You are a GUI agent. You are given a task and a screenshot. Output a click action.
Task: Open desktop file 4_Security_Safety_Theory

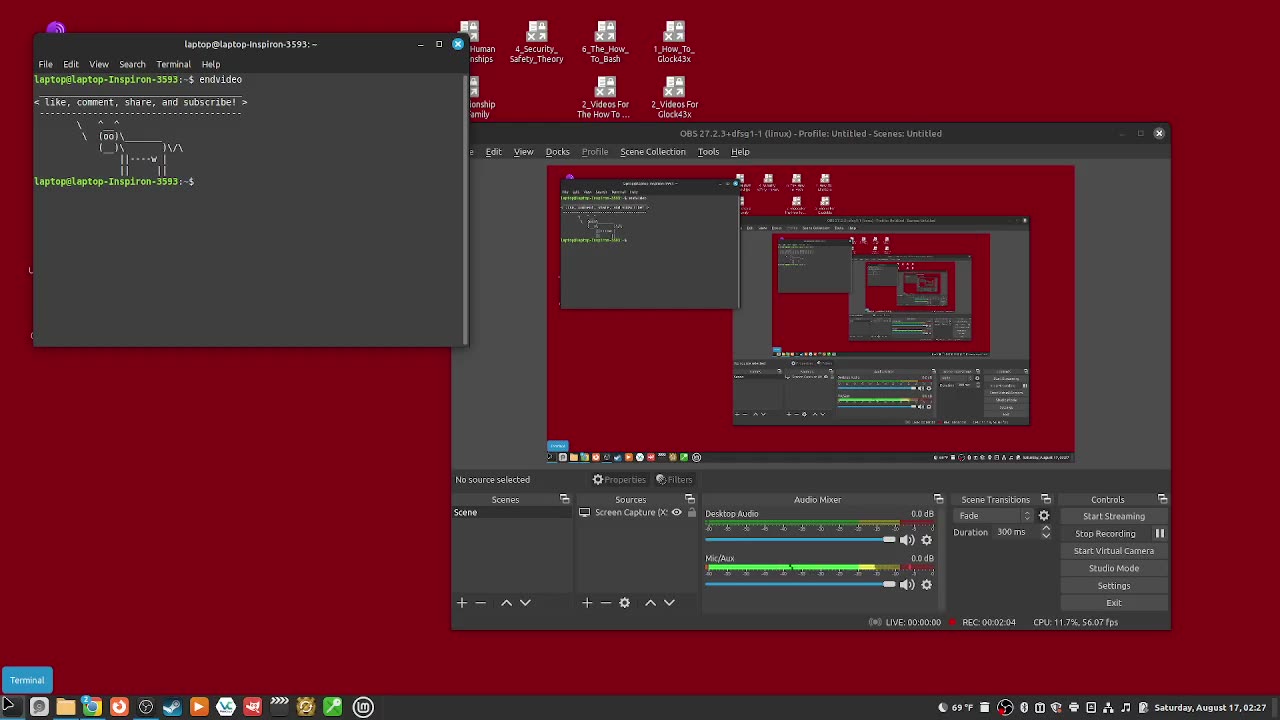click(x=537, y=42)
